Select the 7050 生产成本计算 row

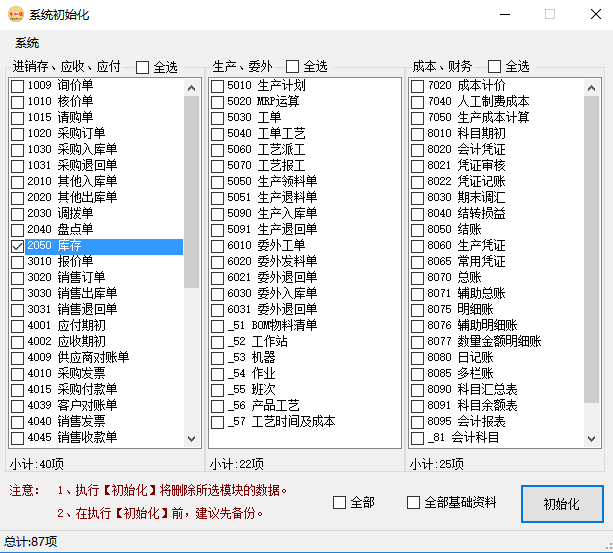point(497,118)
